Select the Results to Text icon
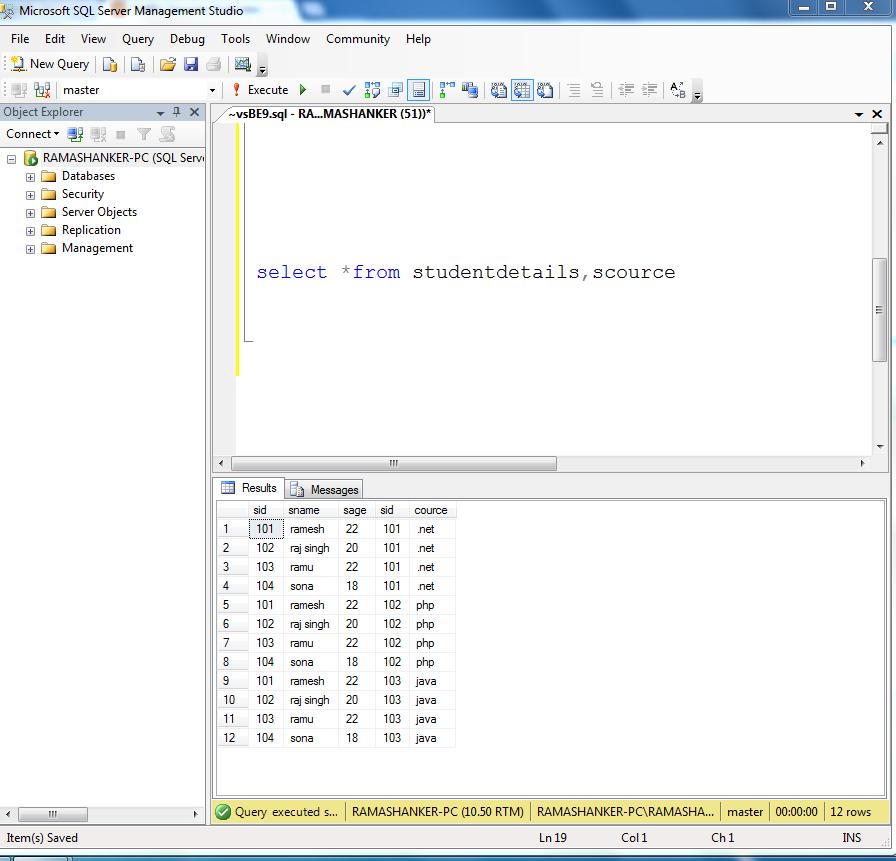 point(498,90)
